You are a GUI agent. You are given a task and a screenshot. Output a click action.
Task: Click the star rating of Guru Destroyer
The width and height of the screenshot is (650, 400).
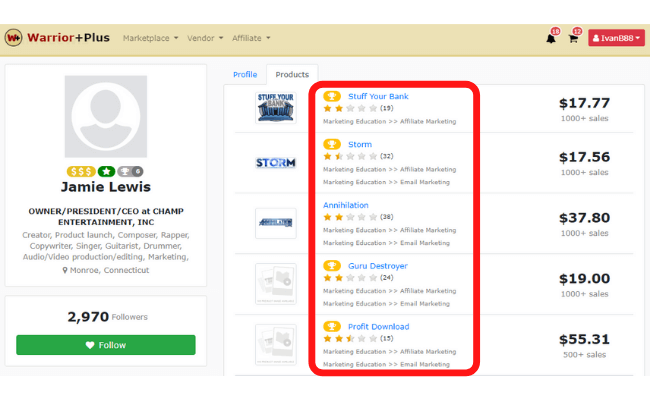[350, 278]
